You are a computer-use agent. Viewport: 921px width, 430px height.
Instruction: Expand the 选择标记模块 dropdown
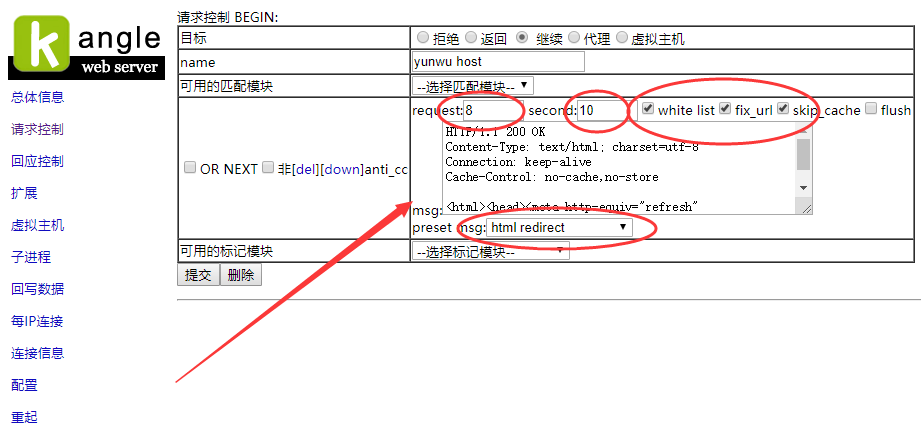pos(490,251)
